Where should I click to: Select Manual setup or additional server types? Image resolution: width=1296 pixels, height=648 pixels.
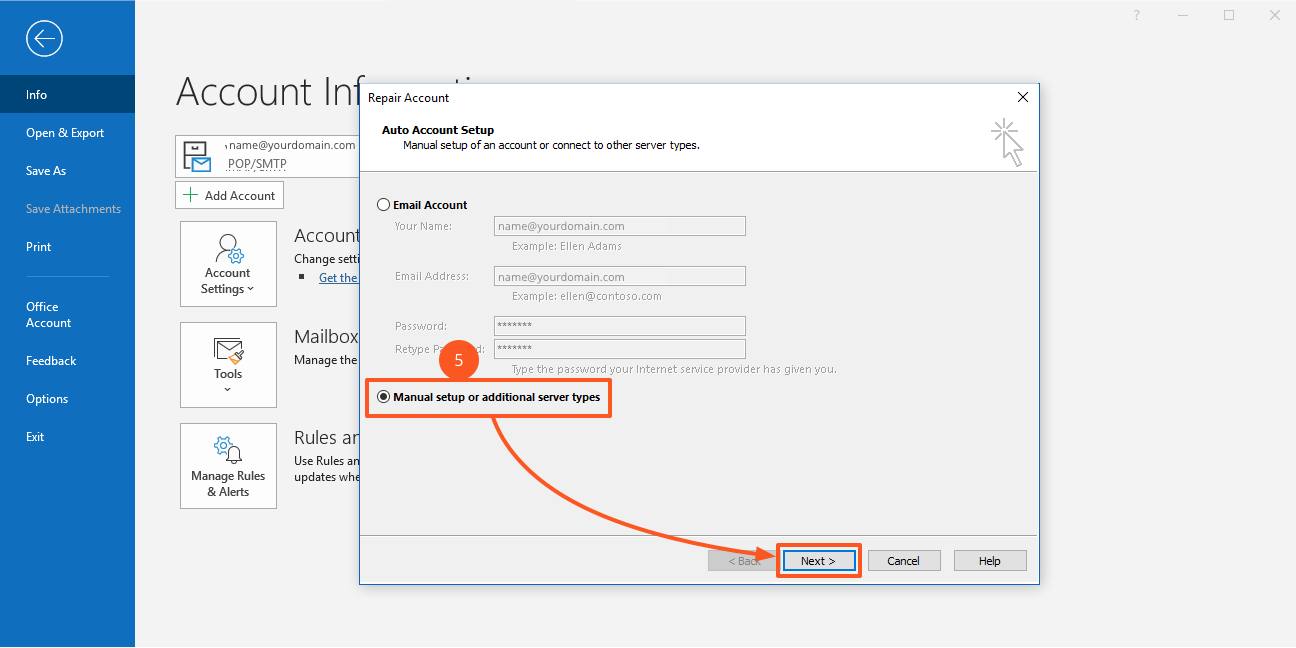coord(384,397)
